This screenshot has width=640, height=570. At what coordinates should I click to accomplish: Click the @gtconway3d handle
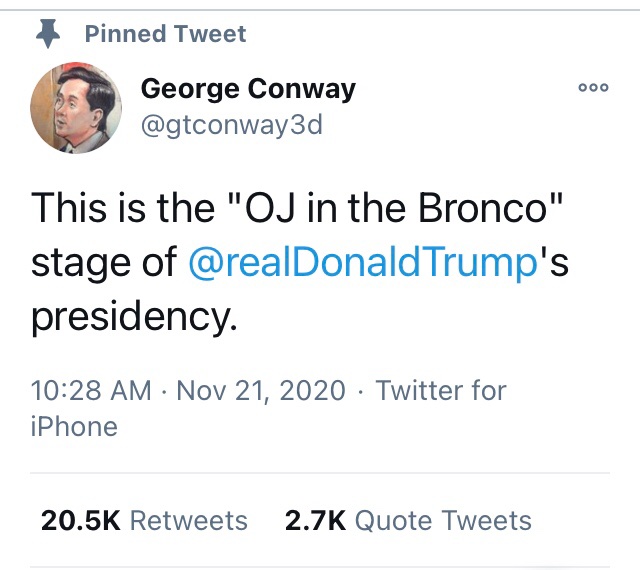[x=232, y=127]
